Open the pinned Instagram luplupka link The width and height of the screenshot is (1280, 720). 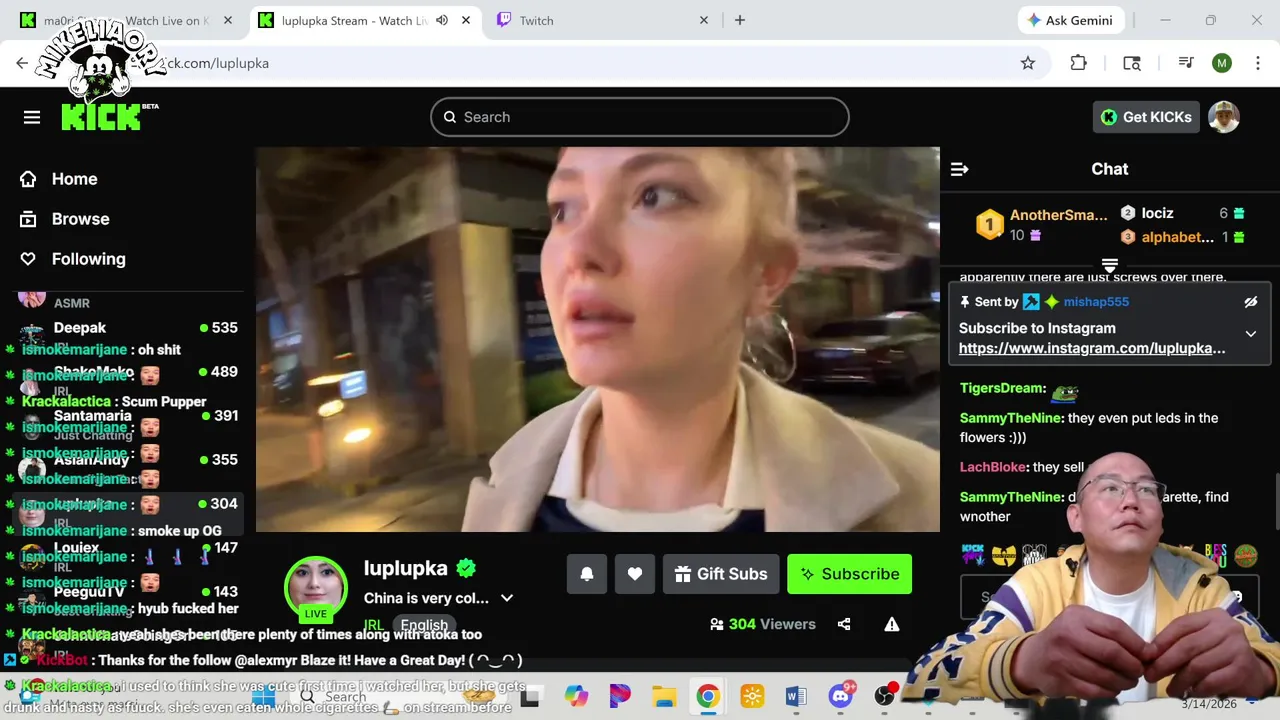click(1092, 348)
